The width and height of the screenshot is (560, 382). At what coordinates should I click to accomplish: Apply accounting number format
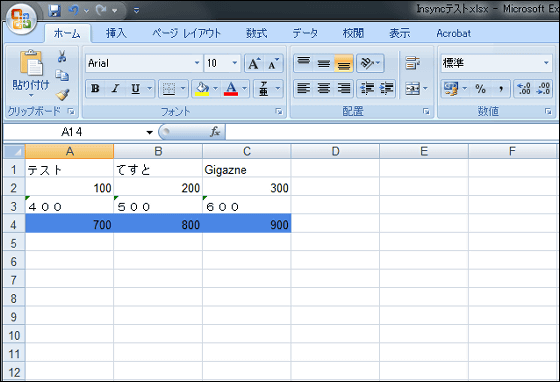451,89
